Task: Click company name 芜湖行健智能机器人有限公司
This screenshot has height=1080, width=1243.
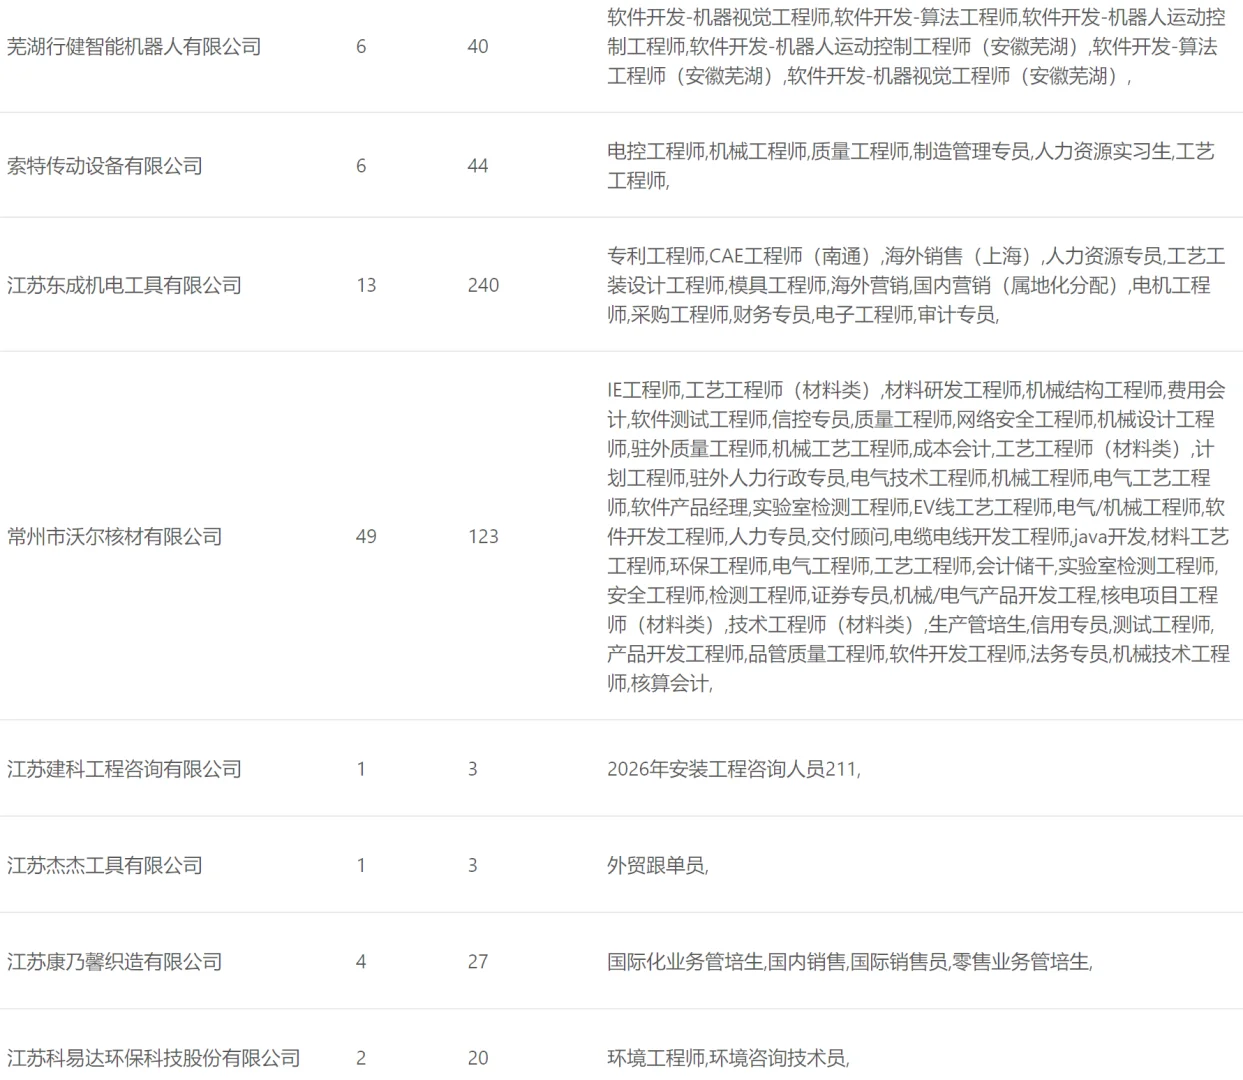Action: click(134, 47)
